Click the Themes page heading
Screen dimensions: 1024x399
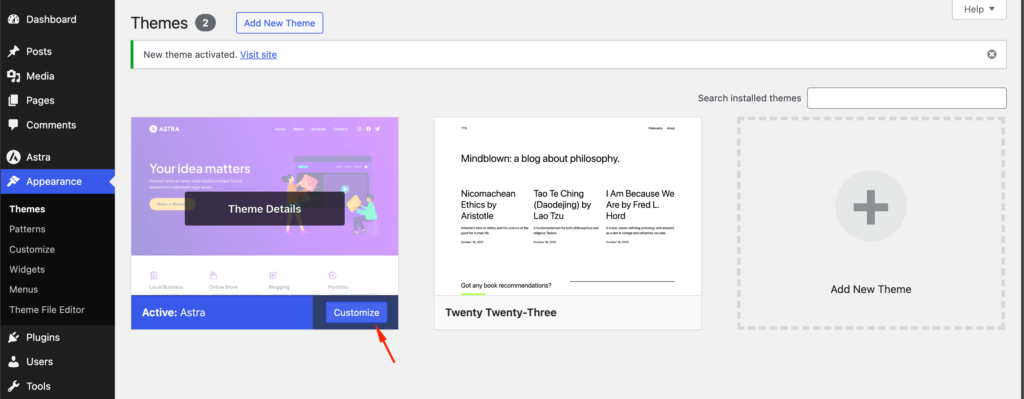coord(159,23)
